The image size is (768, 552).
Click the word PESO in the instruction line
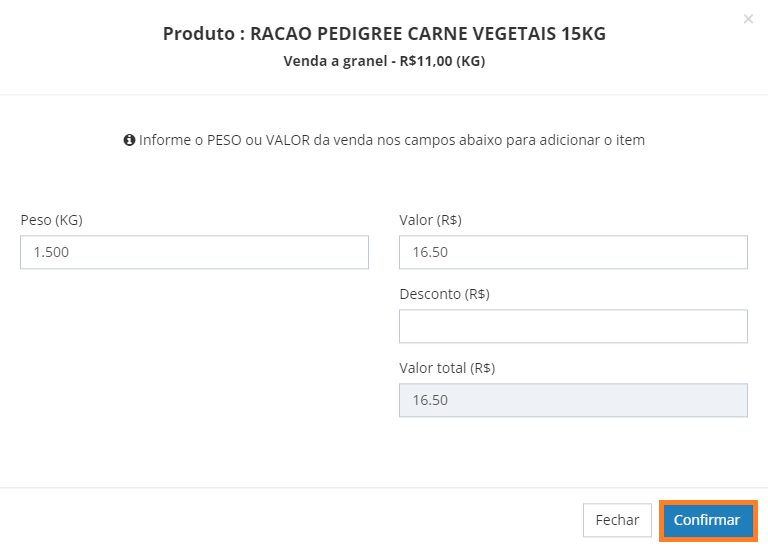(224, 140)
